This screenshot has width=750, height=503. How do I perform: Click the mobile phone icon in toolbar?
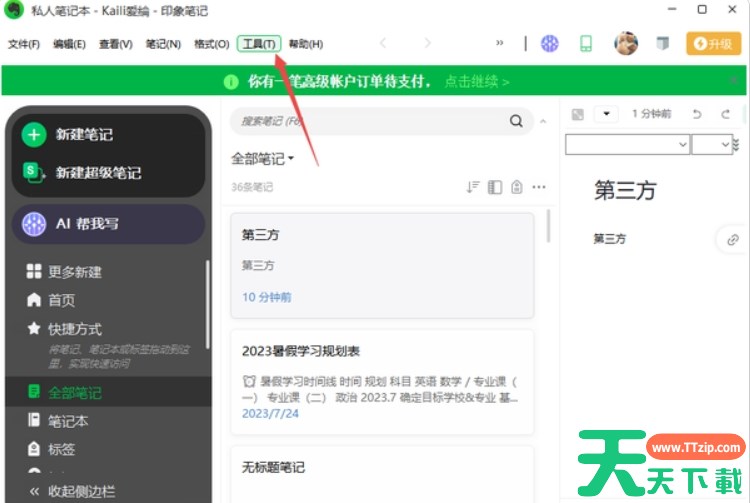pos(586,44)
